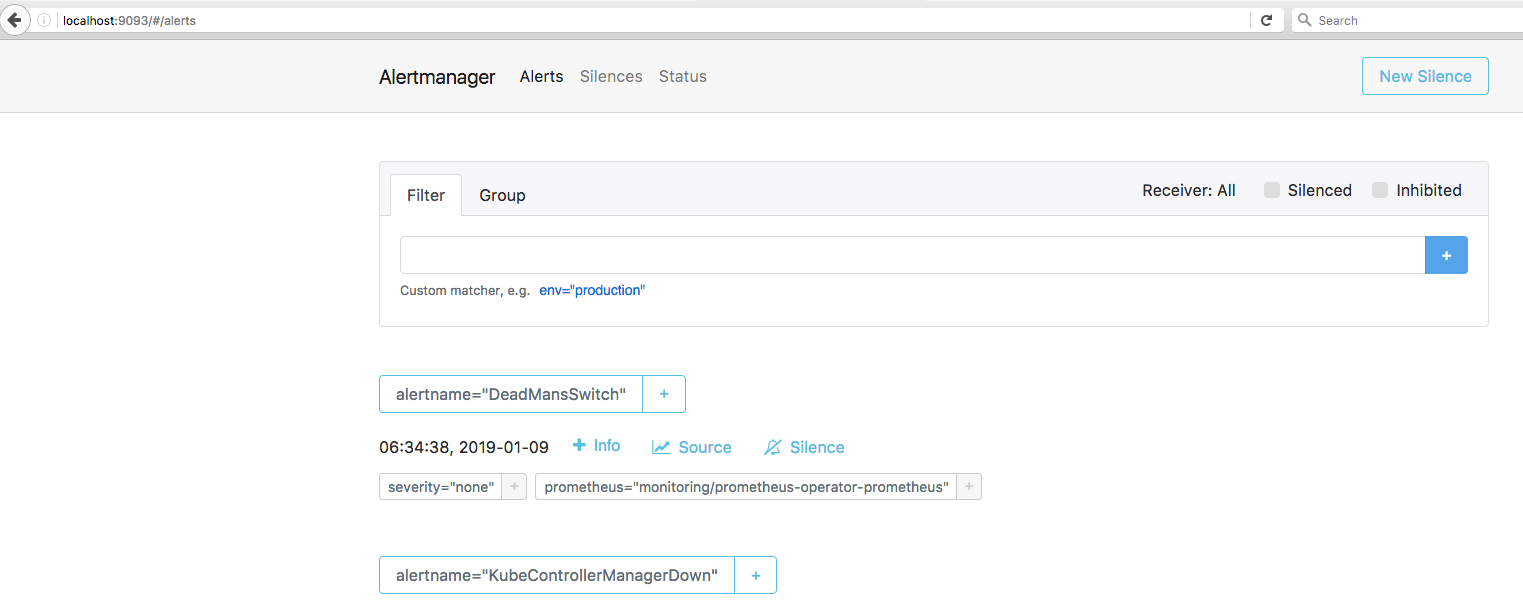Screen dimensions: 1523x614
Task: Click the browser reload page icon
Action: pyautogui.click(x=1266, y=20)
